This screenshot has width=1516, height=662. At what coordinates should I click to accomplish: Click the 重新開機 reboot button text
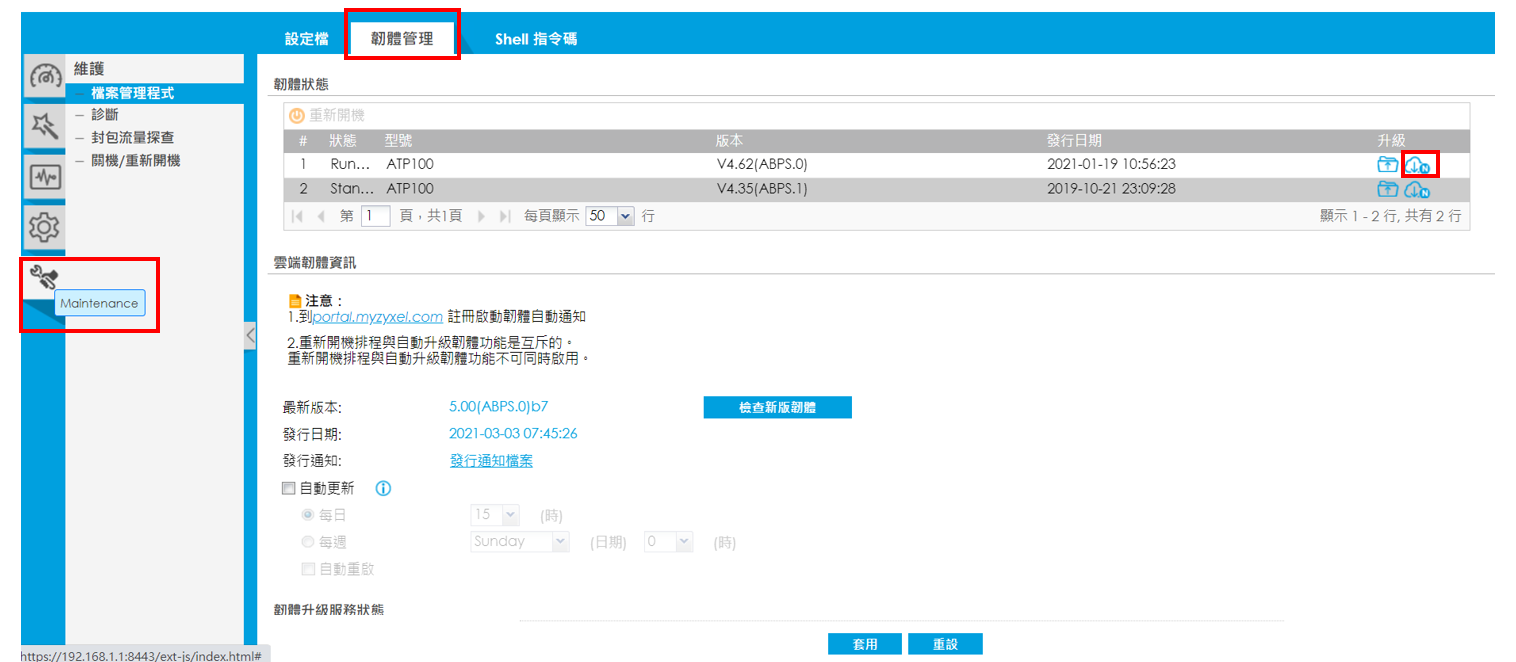pyautogui.click(x=337, y=116)
